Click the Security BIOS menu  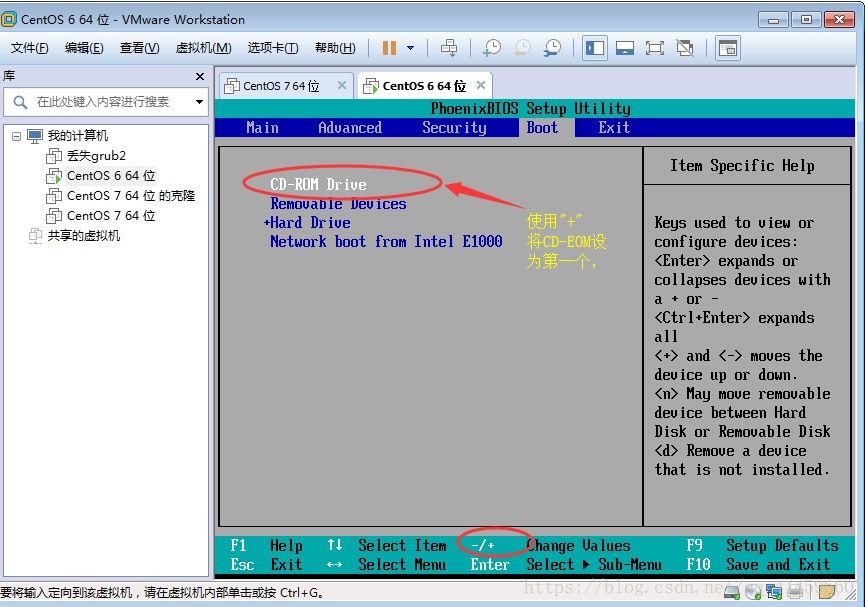(x=455, y=127)
